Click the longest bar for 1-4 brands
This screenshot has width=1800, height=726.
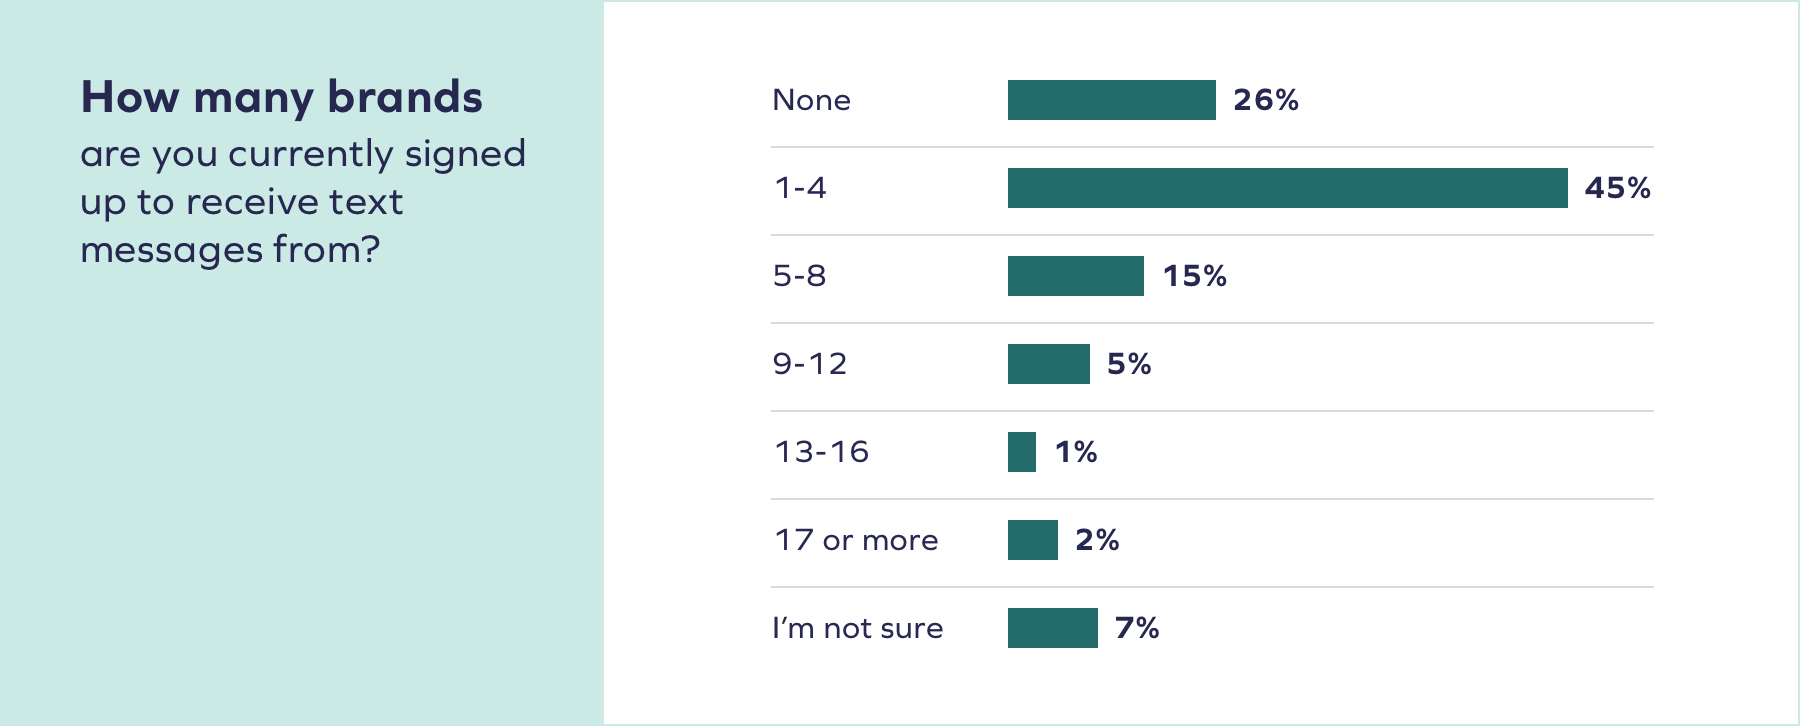(x=1287, y=188)
